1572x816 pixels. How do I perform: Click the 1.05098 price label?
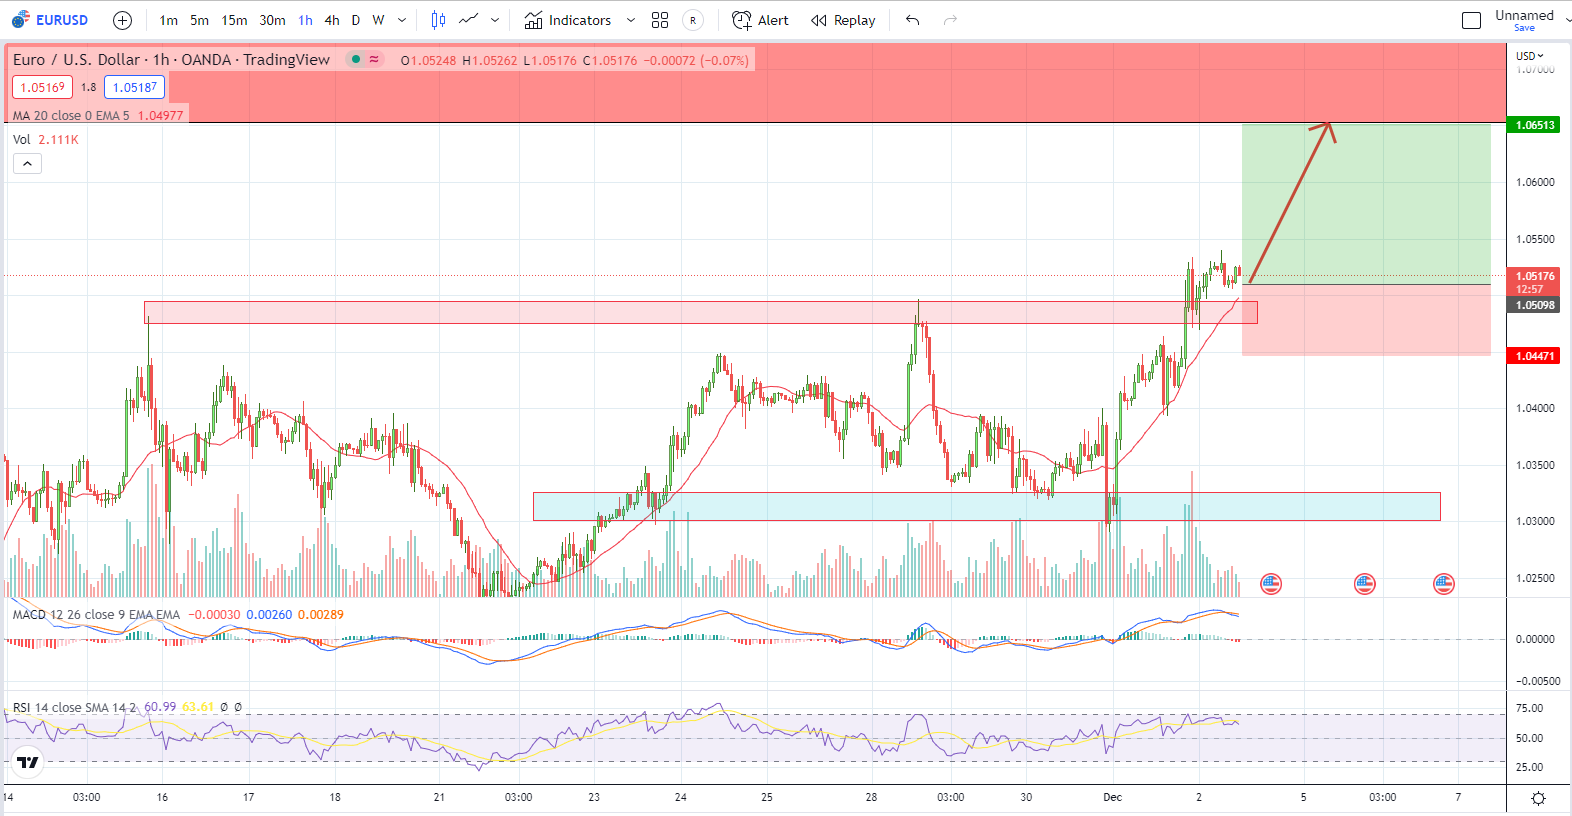pyautogui.click(x=1534, y=305)
